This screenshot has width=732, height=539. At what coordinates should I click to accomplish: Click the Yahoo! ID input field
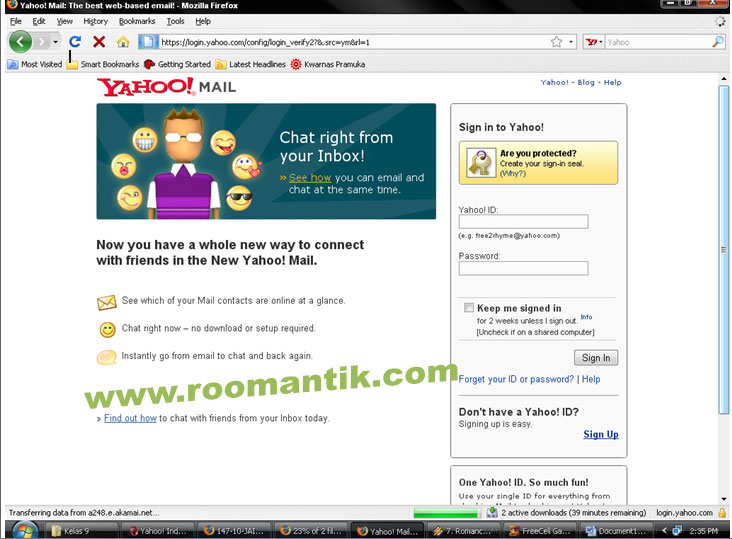[523, 222]
